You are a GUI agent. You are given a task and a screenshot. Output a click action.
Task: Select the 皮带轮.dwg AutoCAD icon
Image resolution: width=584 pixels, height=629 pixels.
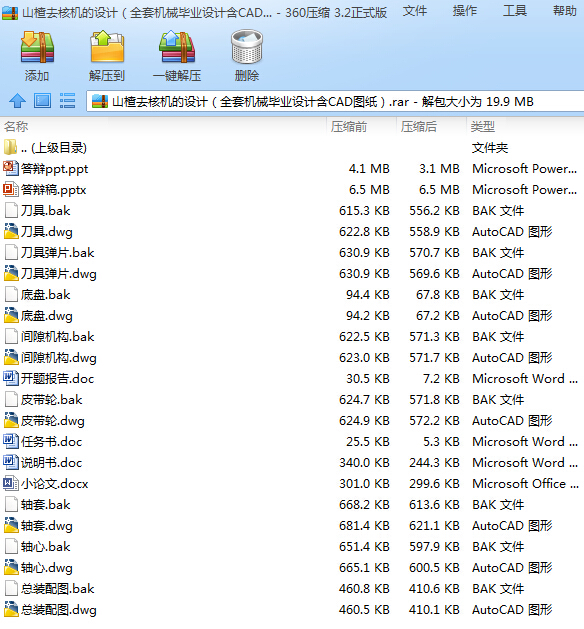pyautogui.click(x=11, y=420)
